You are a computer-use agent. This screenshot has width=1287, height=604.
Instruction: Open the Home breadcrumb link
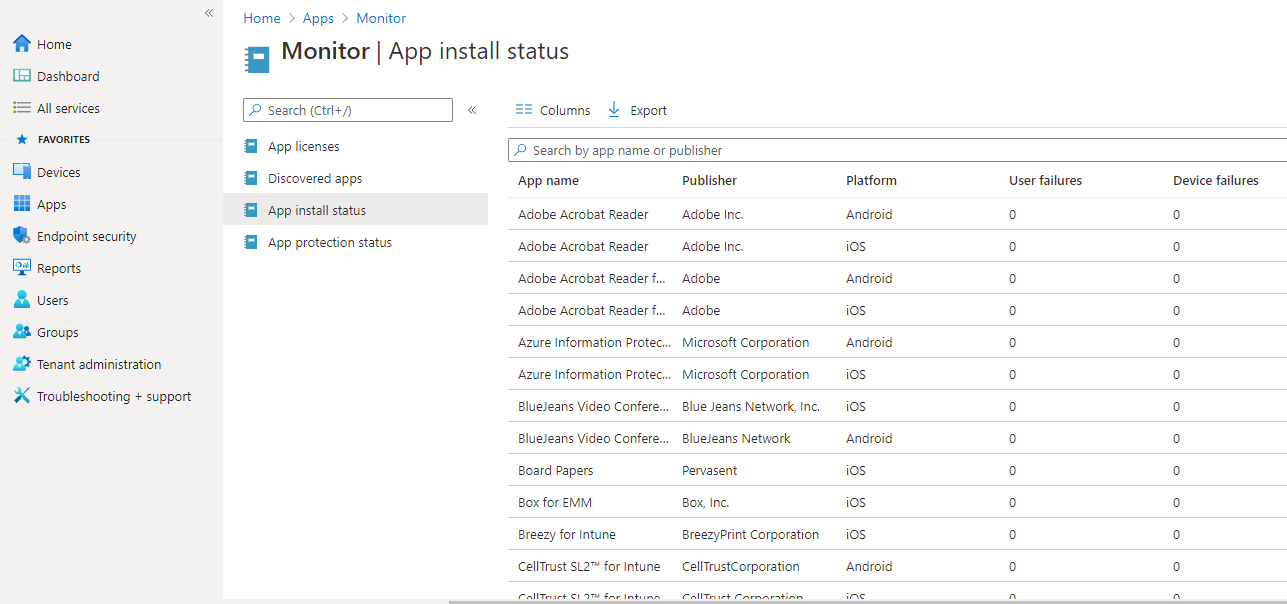pos(262,18)
